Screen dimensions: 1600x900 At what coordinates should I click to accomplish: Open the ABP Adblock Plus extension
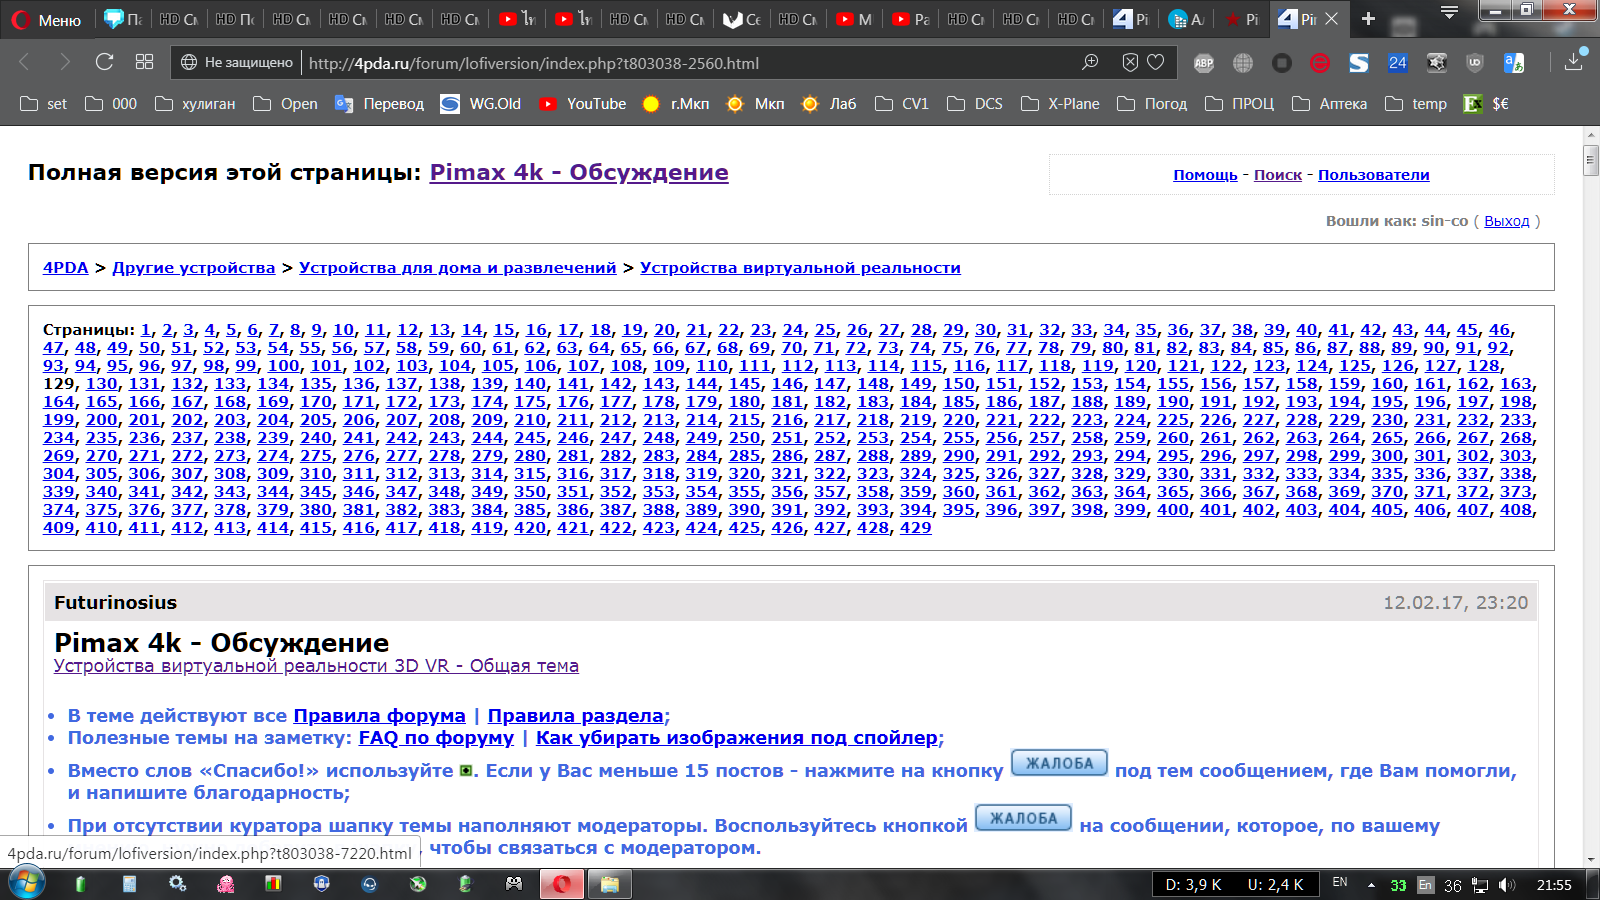(1204, 63)
